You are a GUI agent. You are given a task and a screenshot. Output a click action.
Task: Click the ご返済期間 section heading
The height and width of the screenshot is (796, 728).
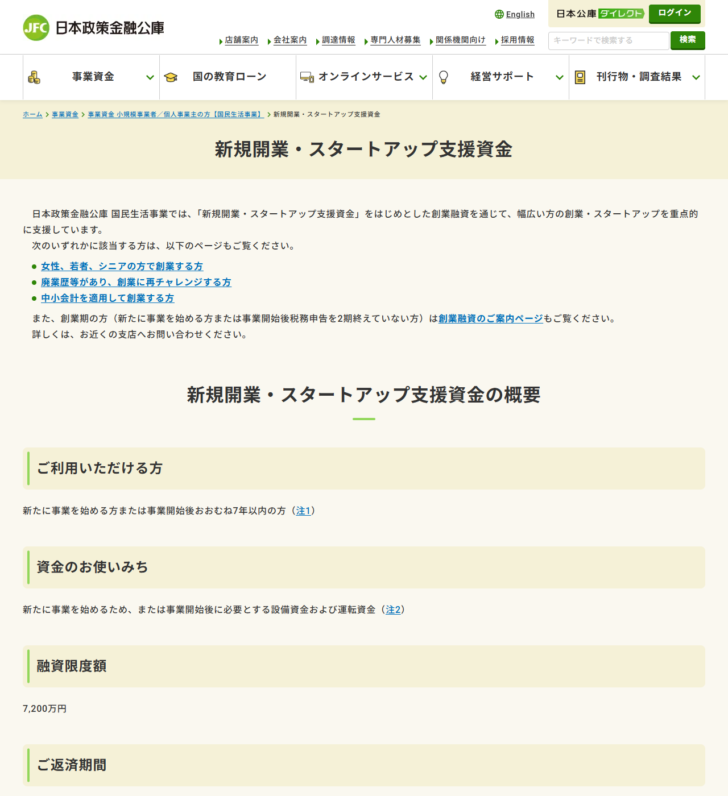(72, 765)
